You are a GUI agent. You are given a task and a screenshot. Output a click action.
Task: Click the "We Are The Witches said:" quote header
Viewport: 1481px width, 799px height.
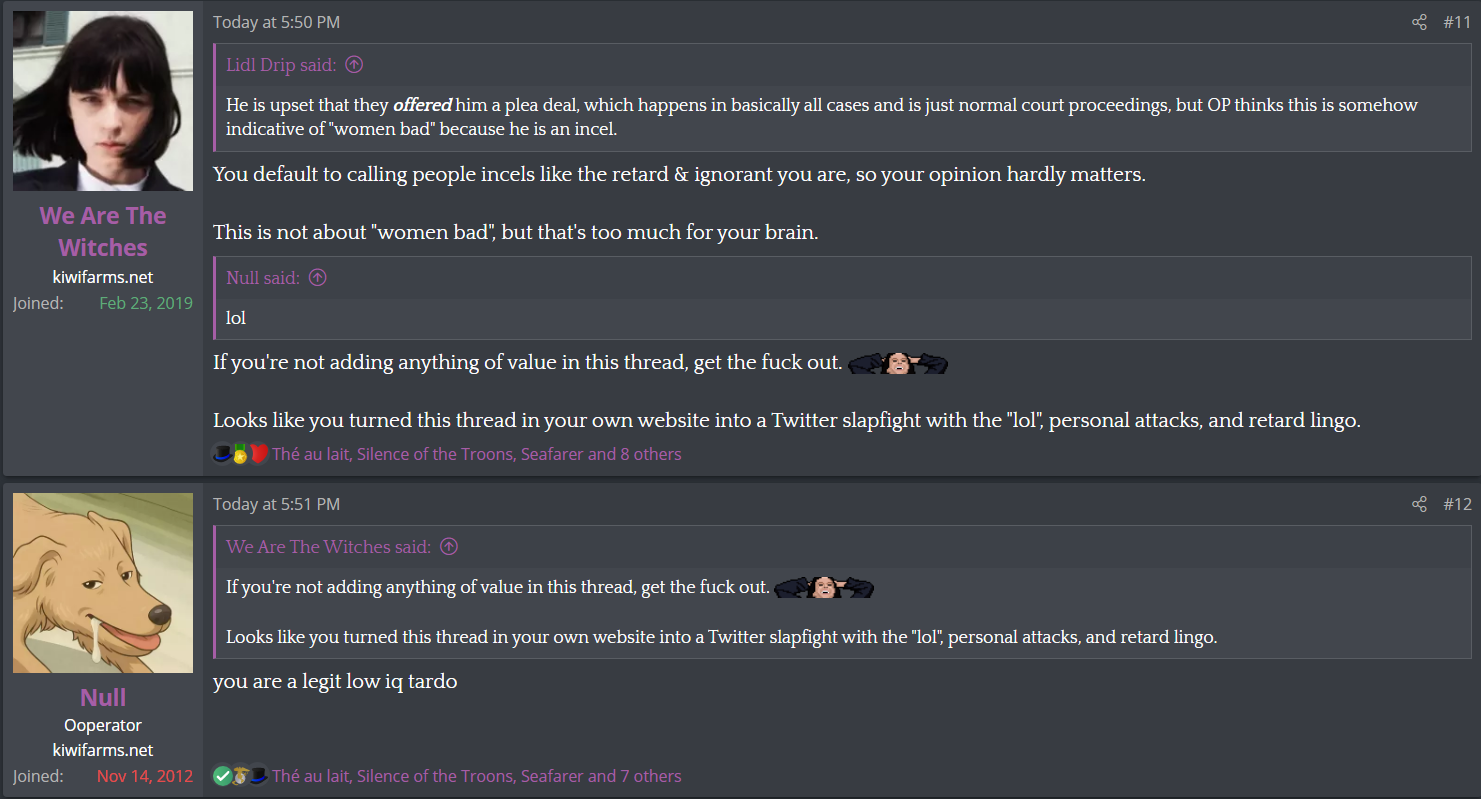(x=328, y=547)
